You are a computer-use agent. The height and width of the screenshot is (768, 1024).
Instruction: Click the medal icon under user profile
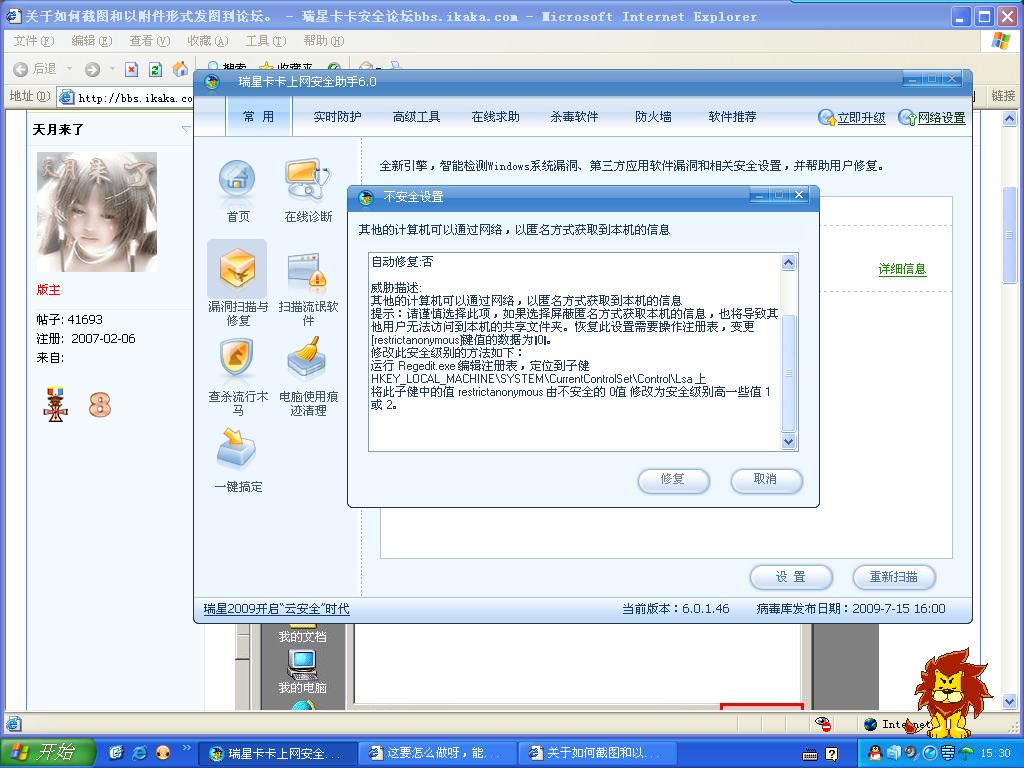[55, 404]
